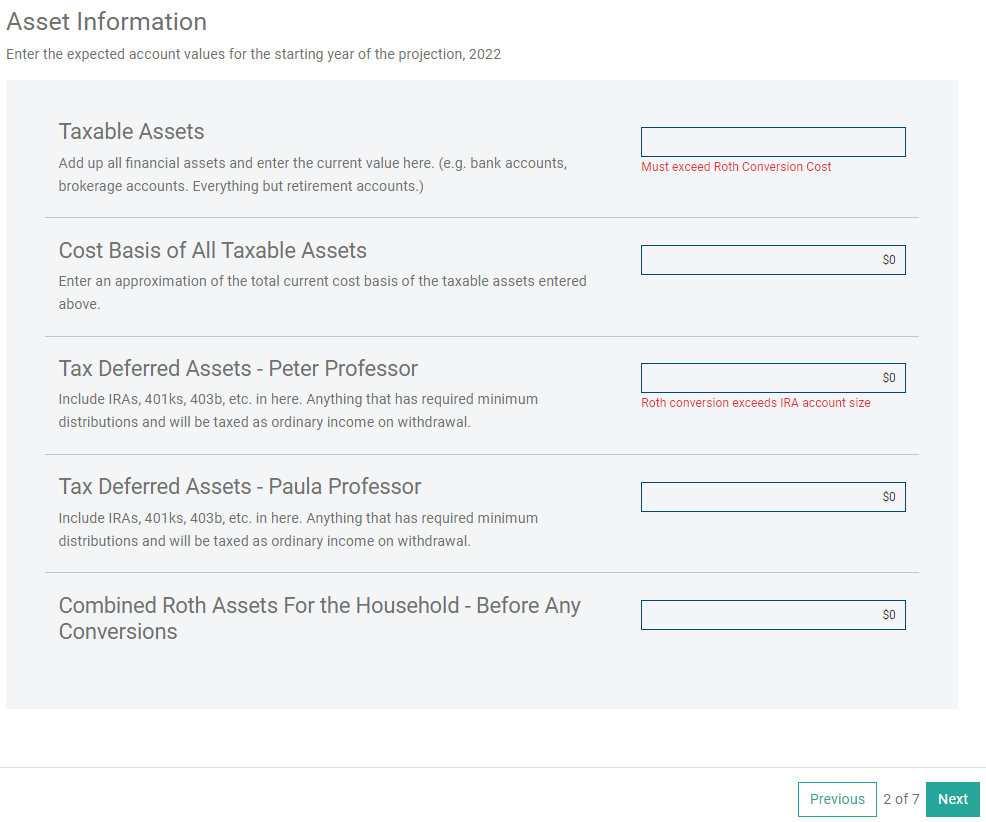Click the Paula Professor tax deferred assets field
This screenshot has width=986, height=822.
click(772, 497)
